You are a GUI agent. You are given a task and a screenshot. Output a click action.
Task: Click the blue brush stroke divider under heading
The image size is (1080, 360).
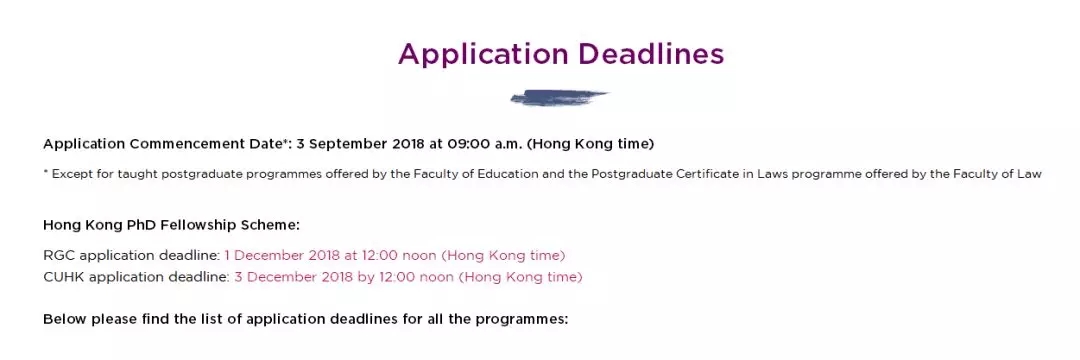pyautogui.click(x=559, y=98)
